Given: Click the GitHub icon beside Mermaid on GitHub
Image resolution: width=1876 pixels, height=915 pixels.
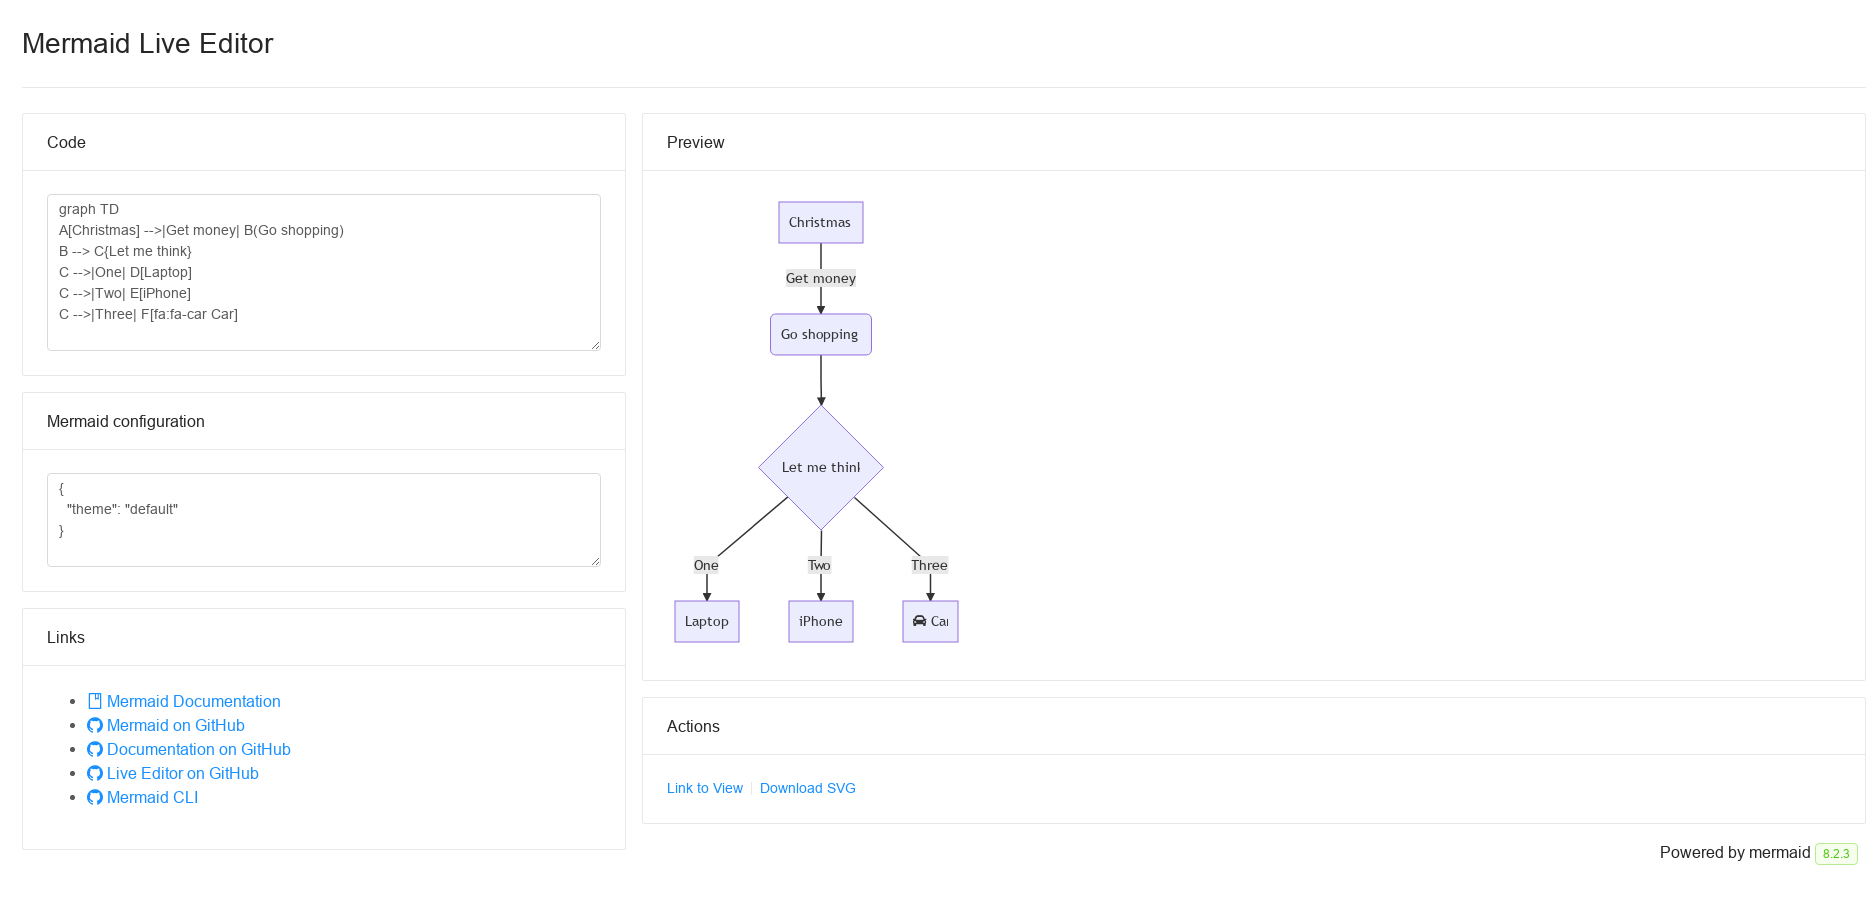Looking at the screenshot, I should (95, 724).
